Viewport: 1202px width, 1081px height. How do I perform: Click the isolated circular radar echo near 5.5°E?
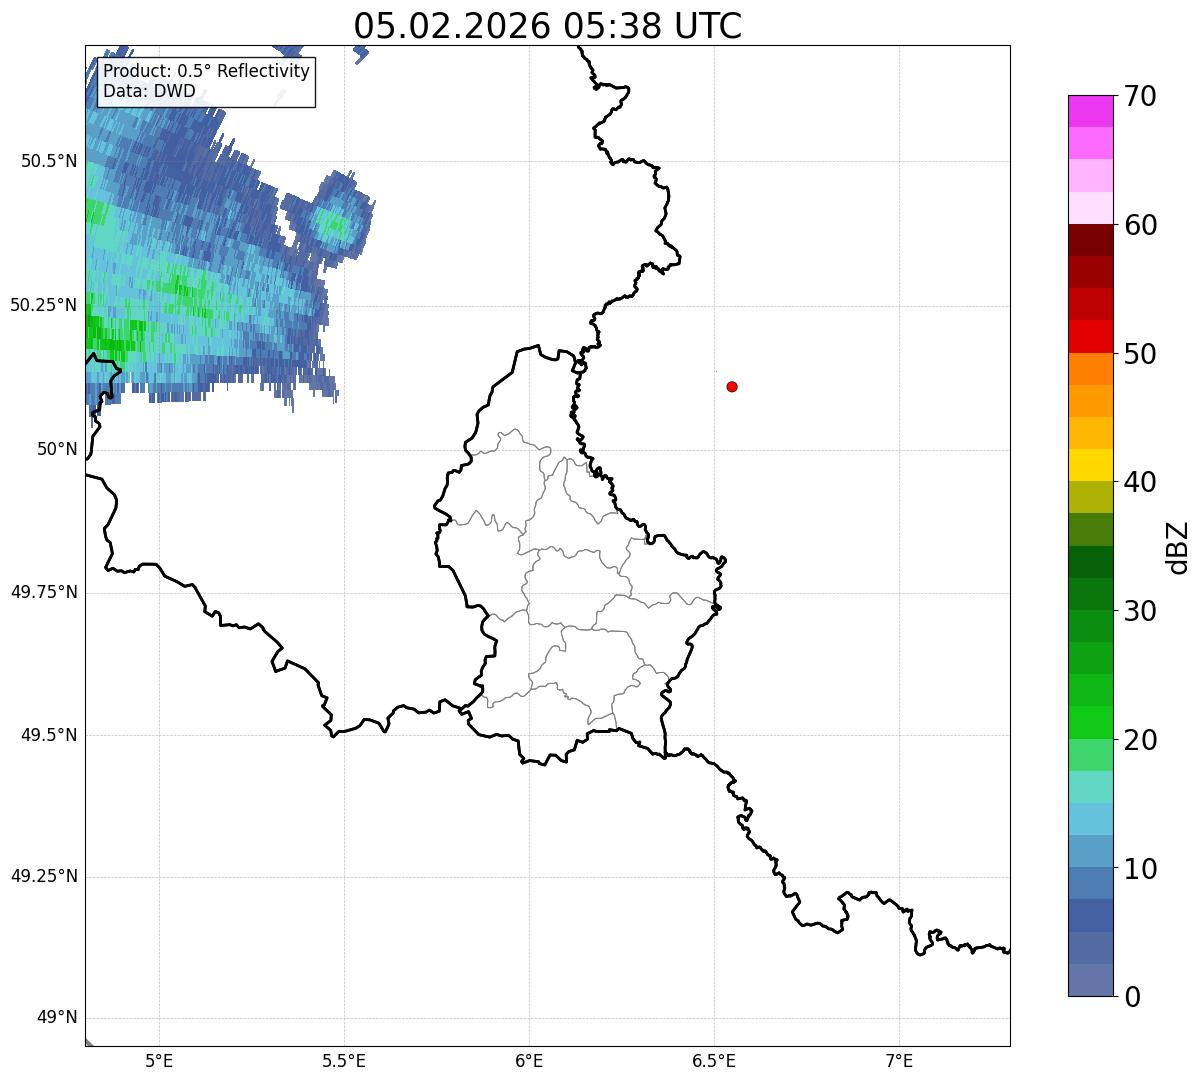pos(334,223)
